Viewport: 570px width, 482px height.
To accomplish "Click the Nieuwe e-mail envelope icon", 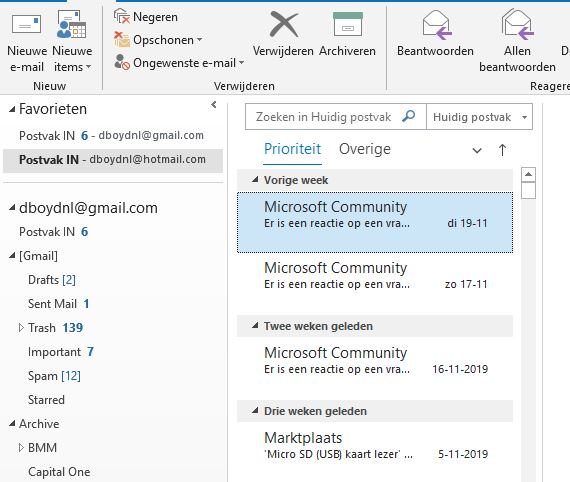I will click(x=27, y=24).
